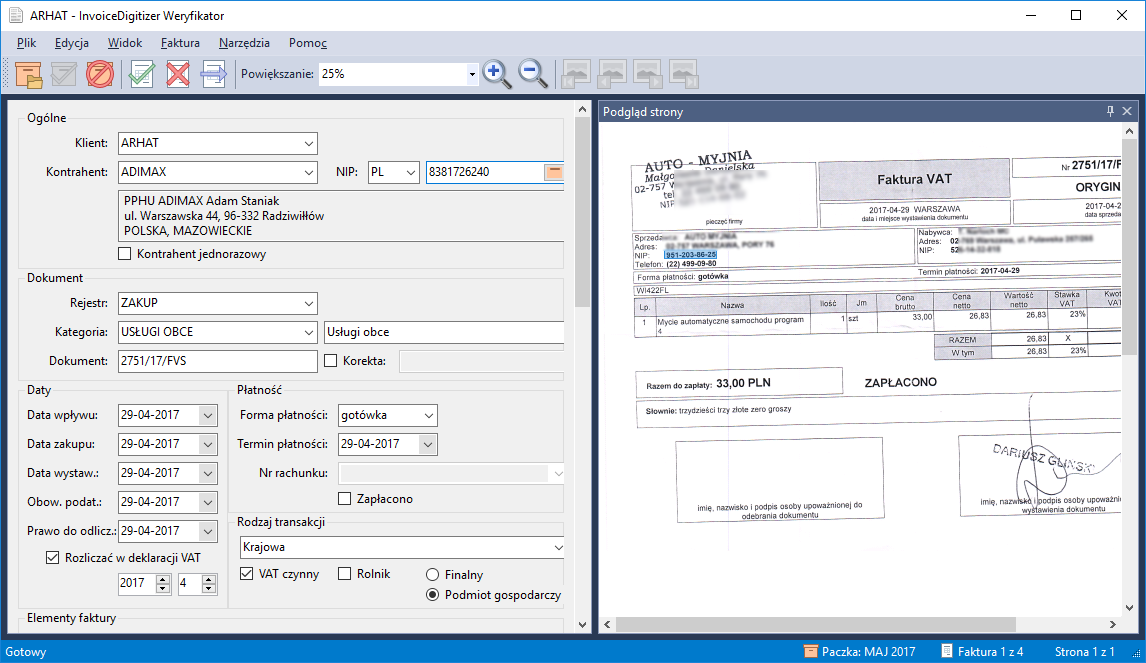Pin the Podgląd strony panel

(1110, 112)
